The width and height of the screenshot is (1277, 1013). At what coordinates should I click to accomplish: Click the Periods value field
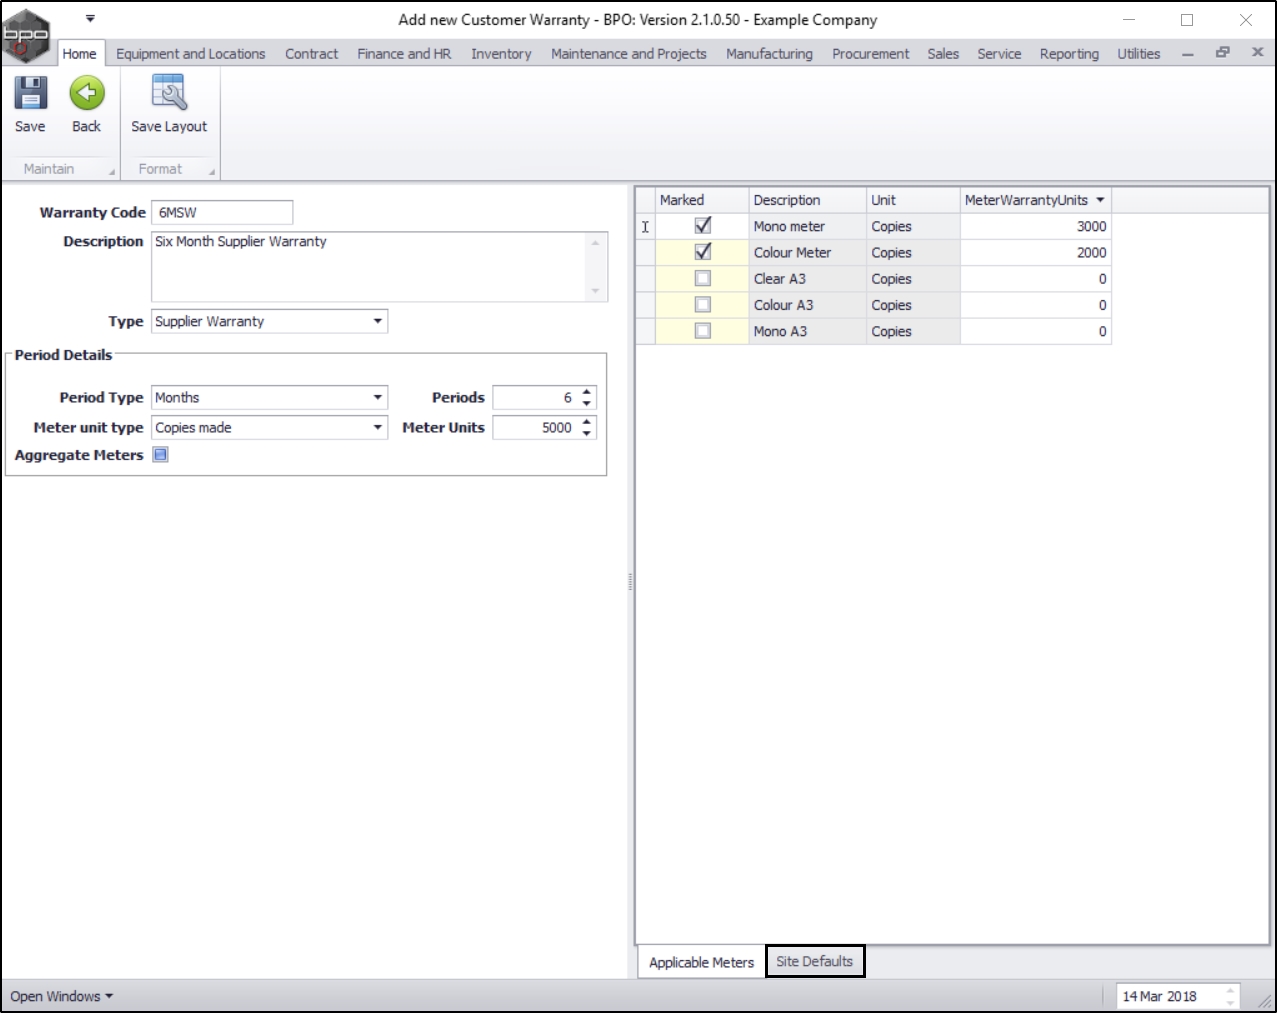click(535, 398)
